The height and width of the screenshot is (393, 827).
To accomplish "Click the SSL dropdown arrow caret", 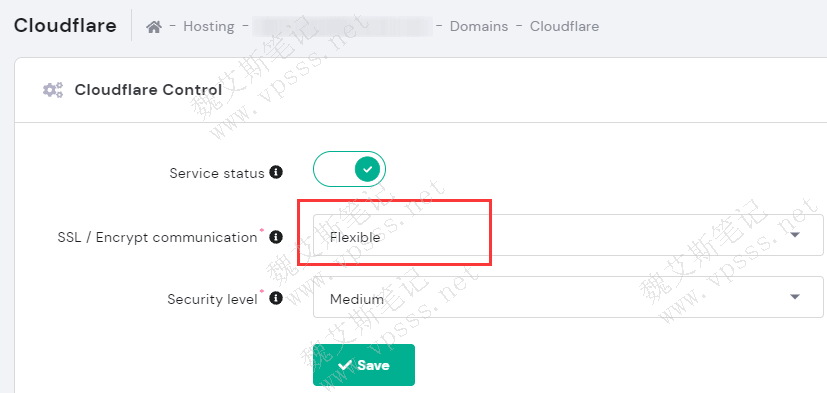I will (795, 235).
